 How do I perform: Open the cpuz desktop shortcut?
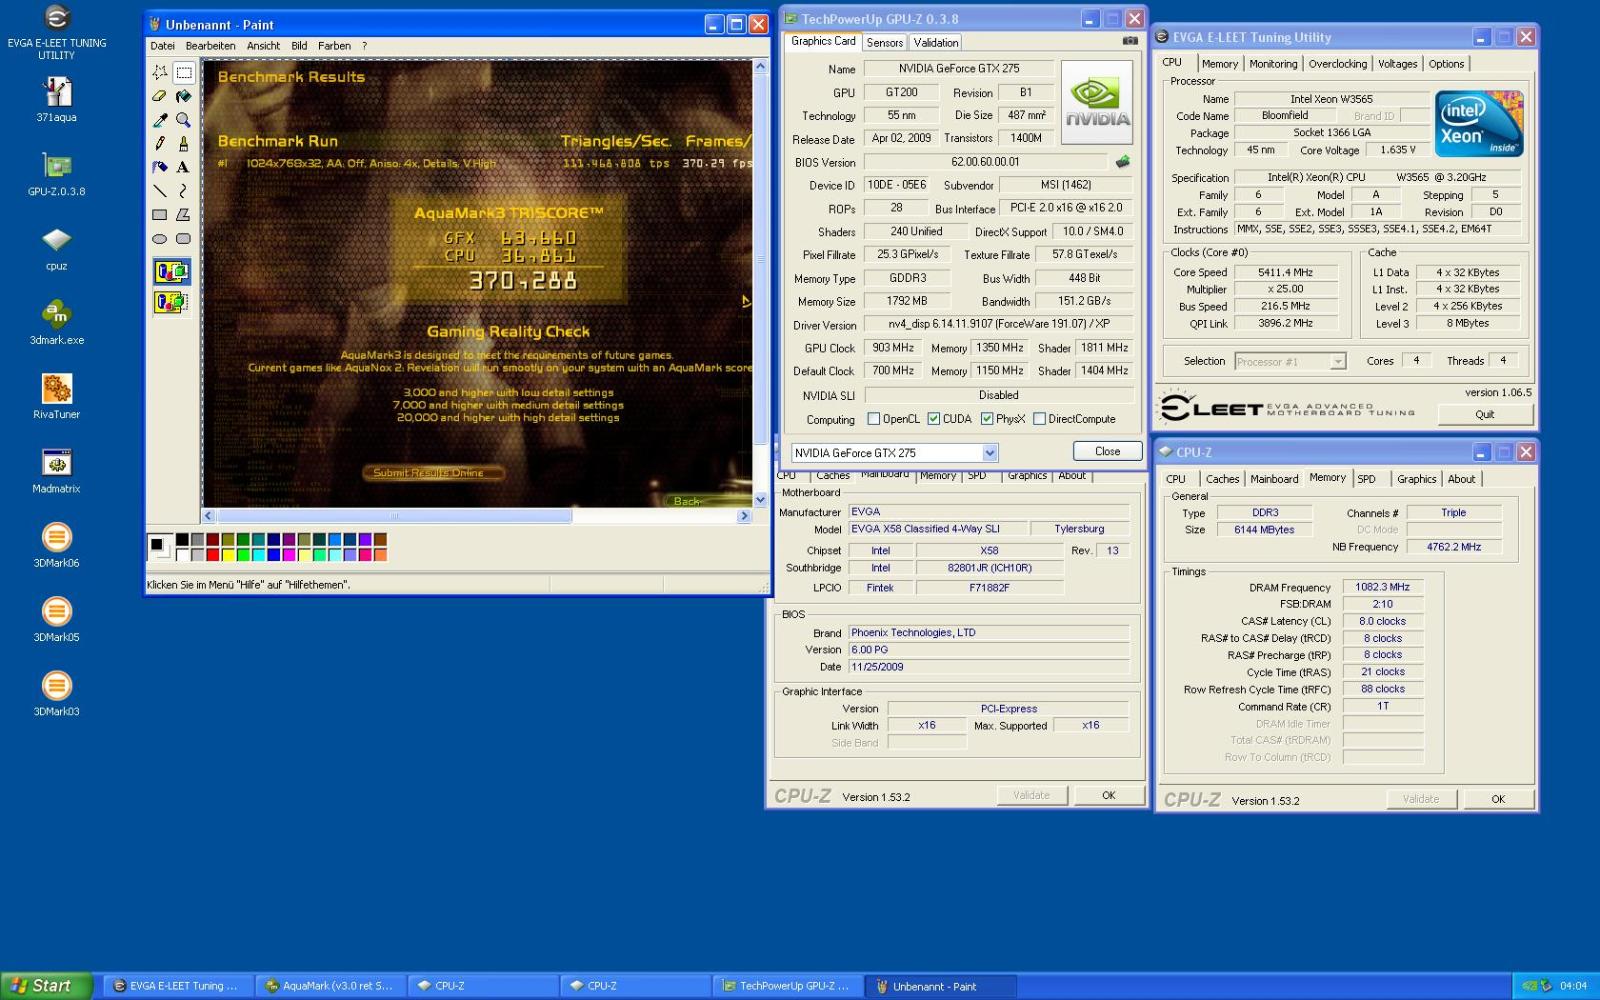(56, 248)
